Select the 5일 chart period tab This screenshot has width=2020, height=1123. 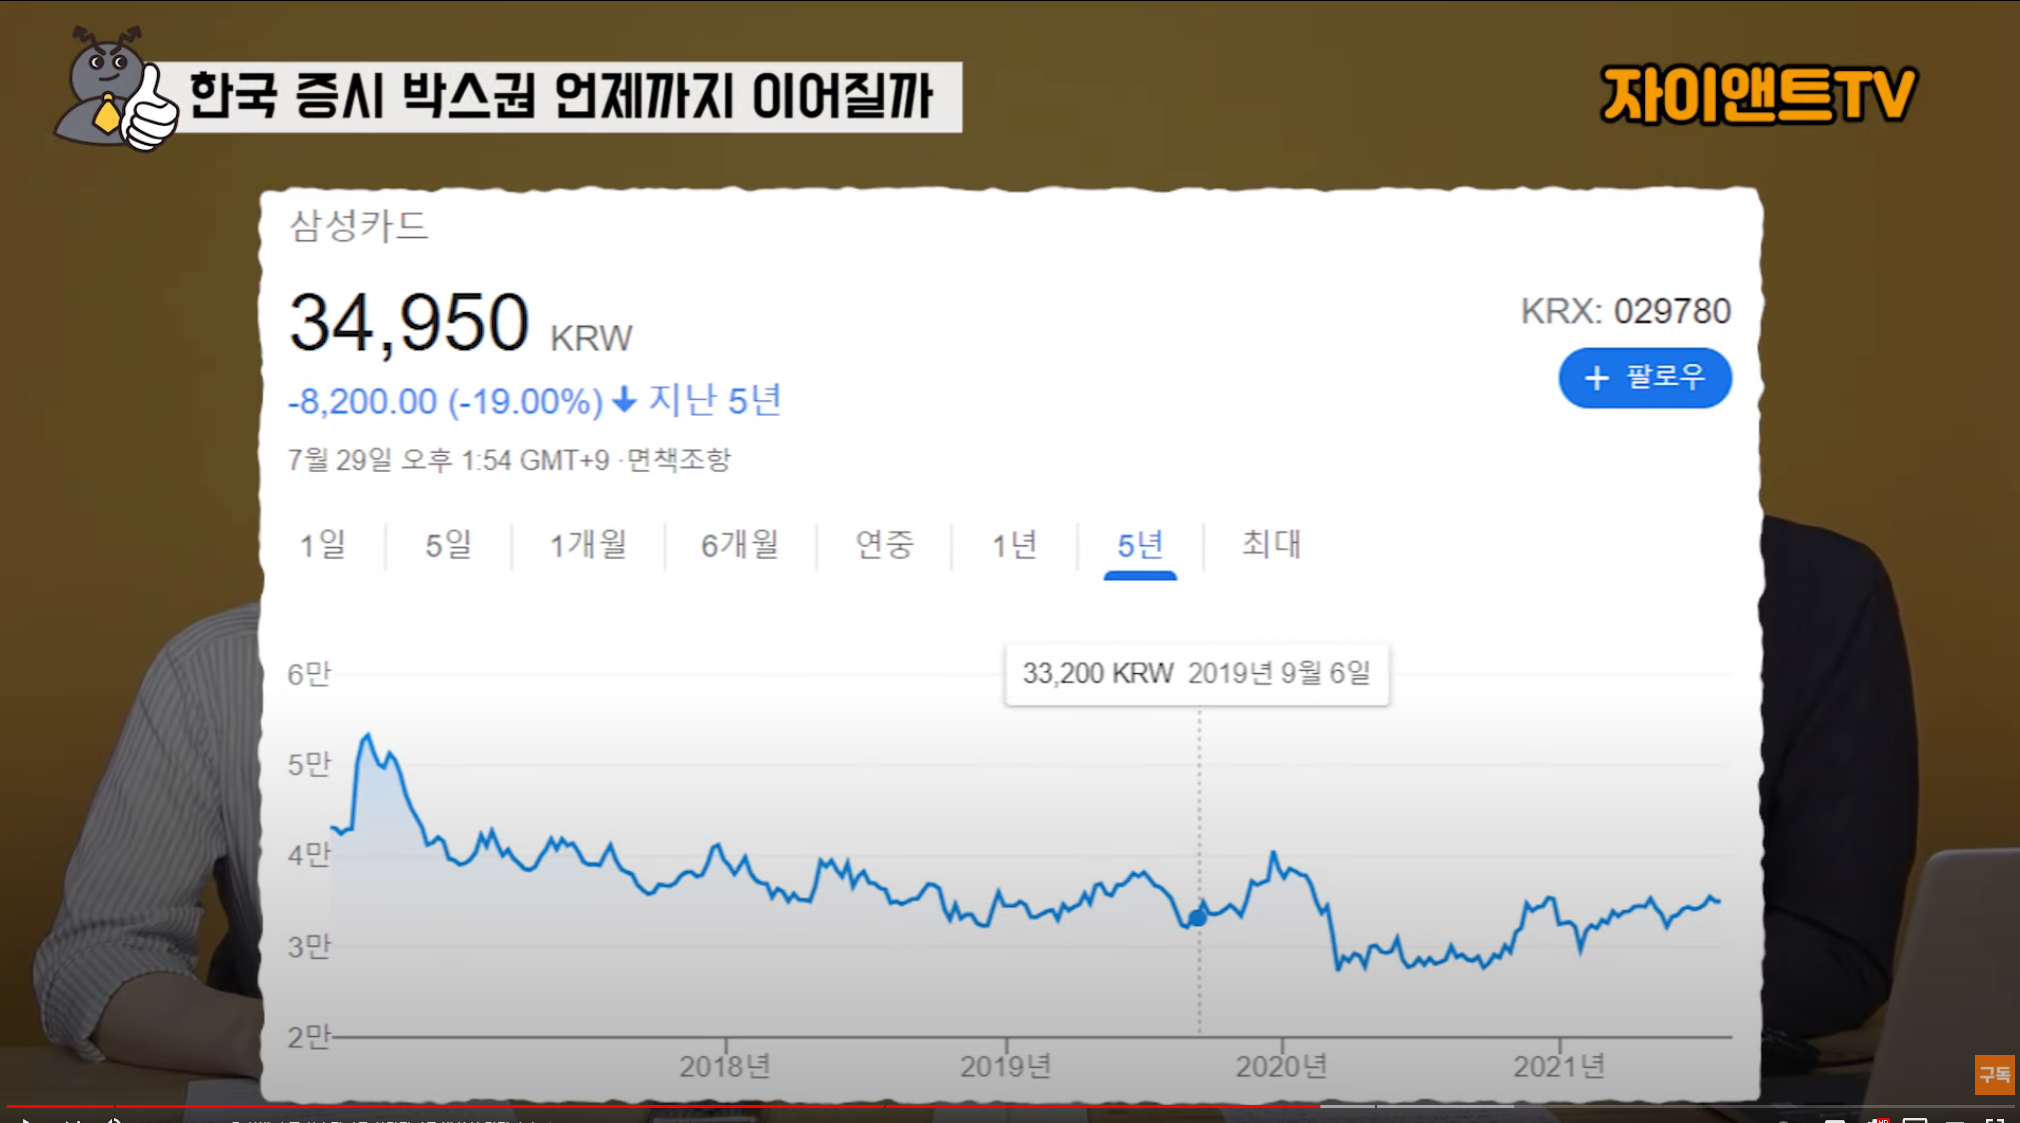(x=448, y=545)
